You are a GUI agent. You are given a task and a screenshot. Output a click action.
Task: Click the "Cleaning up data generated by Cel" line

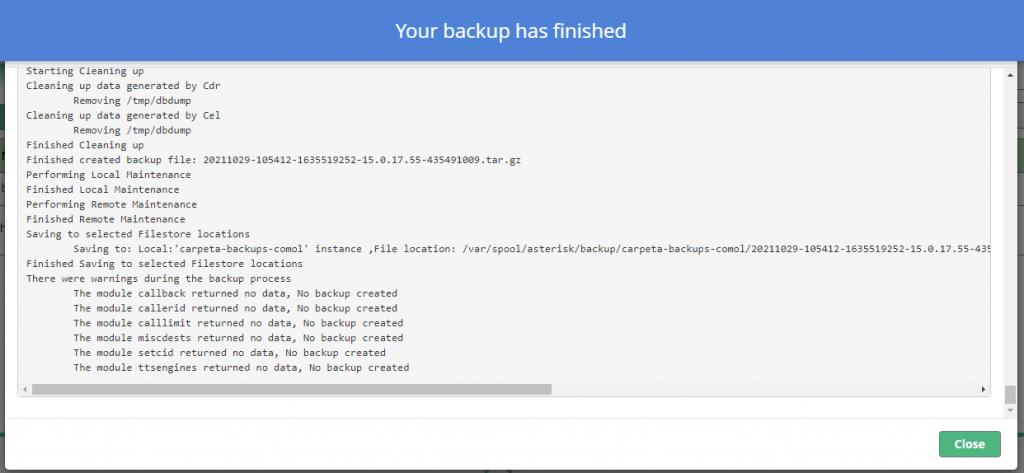click(x=123, y=115)
